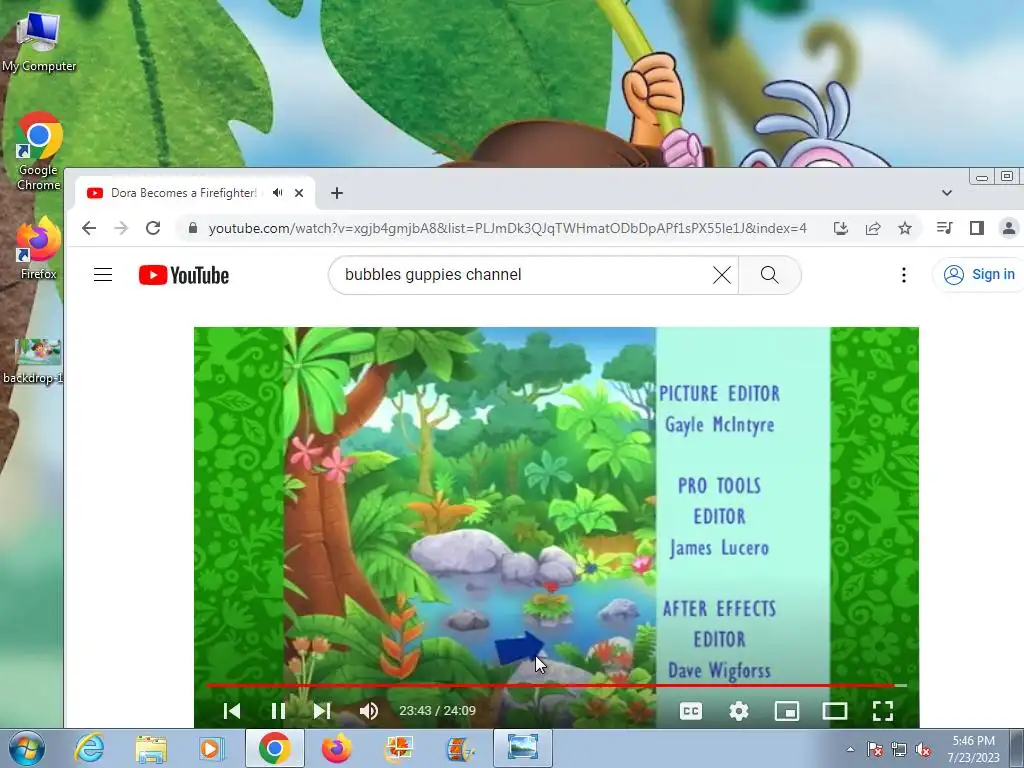Viewport: 1024px width, 768px height.
Task: Launch Windows Media Player from taskbar
Action: [212, 748]
